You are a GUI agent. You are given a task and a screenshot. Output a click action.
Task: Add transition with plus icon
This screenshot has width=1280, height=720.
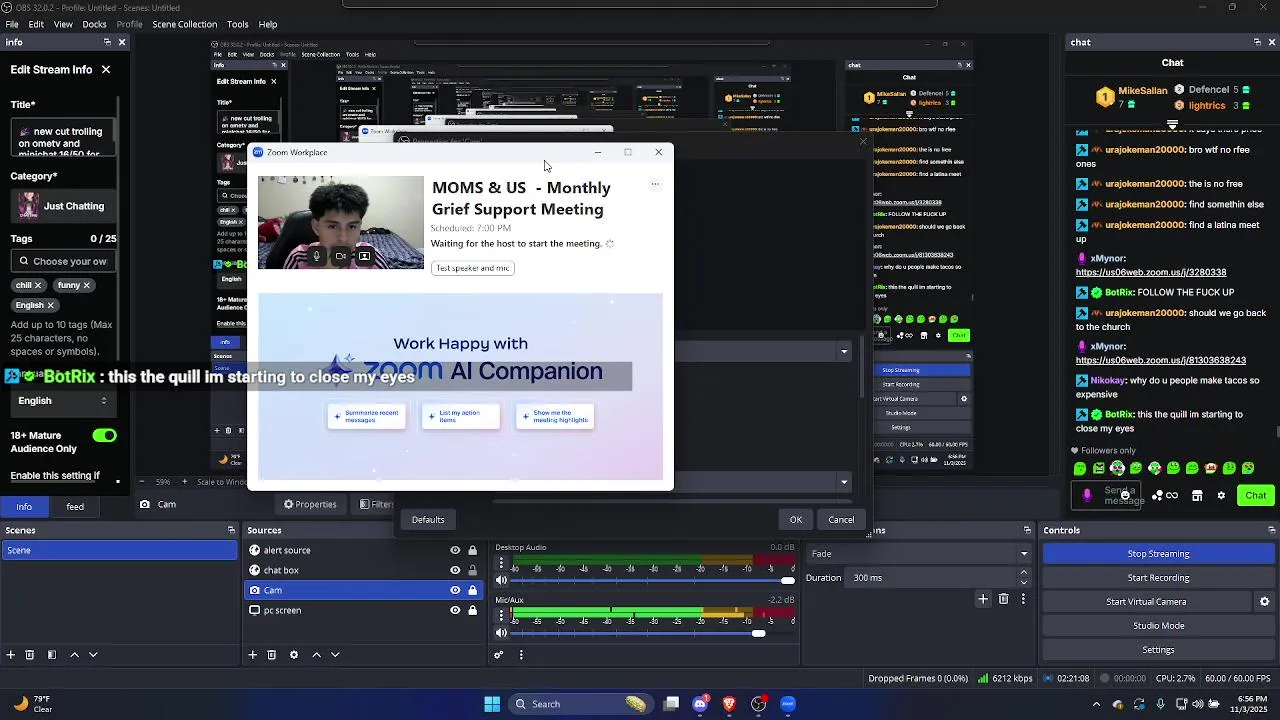tap(983, 599)
